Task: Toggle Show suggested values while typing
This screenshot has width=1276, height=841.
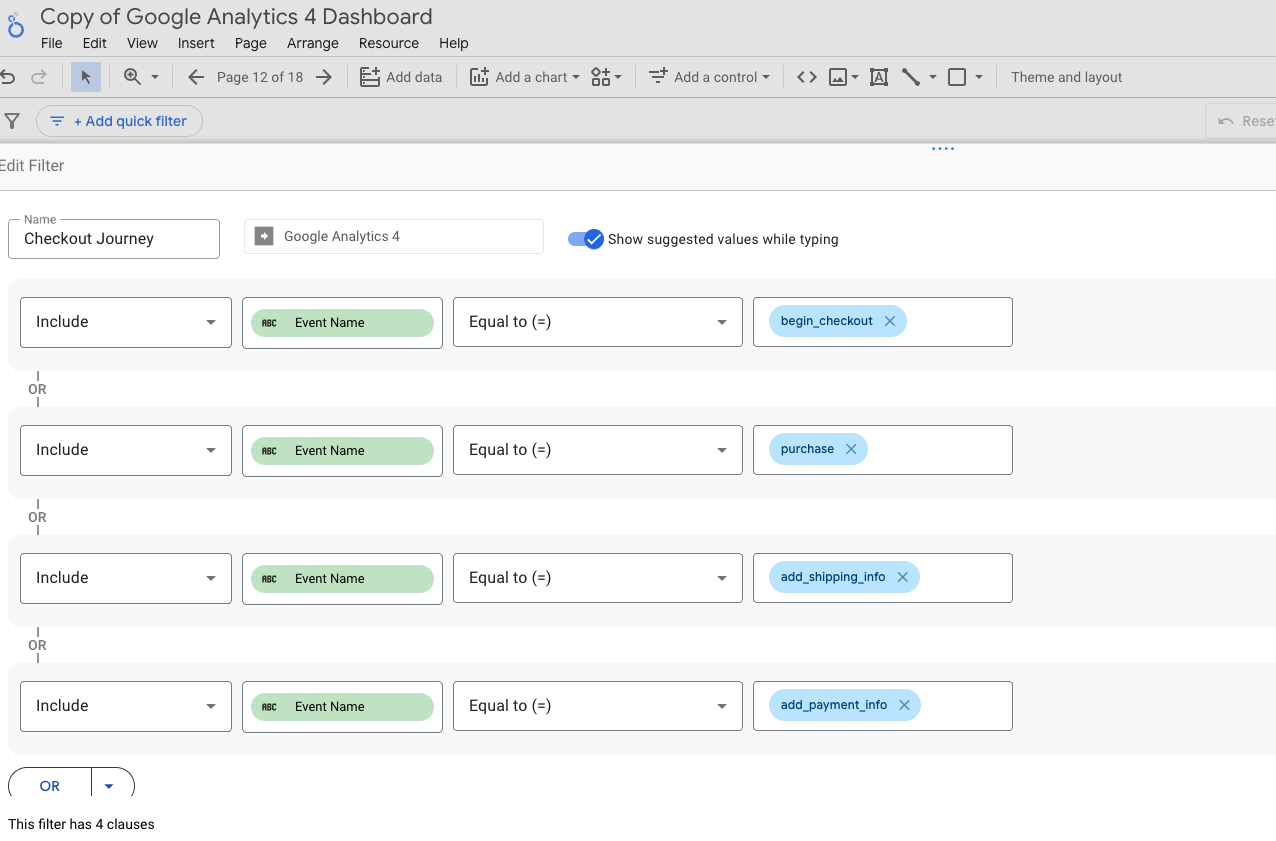Action: click(x=586, y=239)
